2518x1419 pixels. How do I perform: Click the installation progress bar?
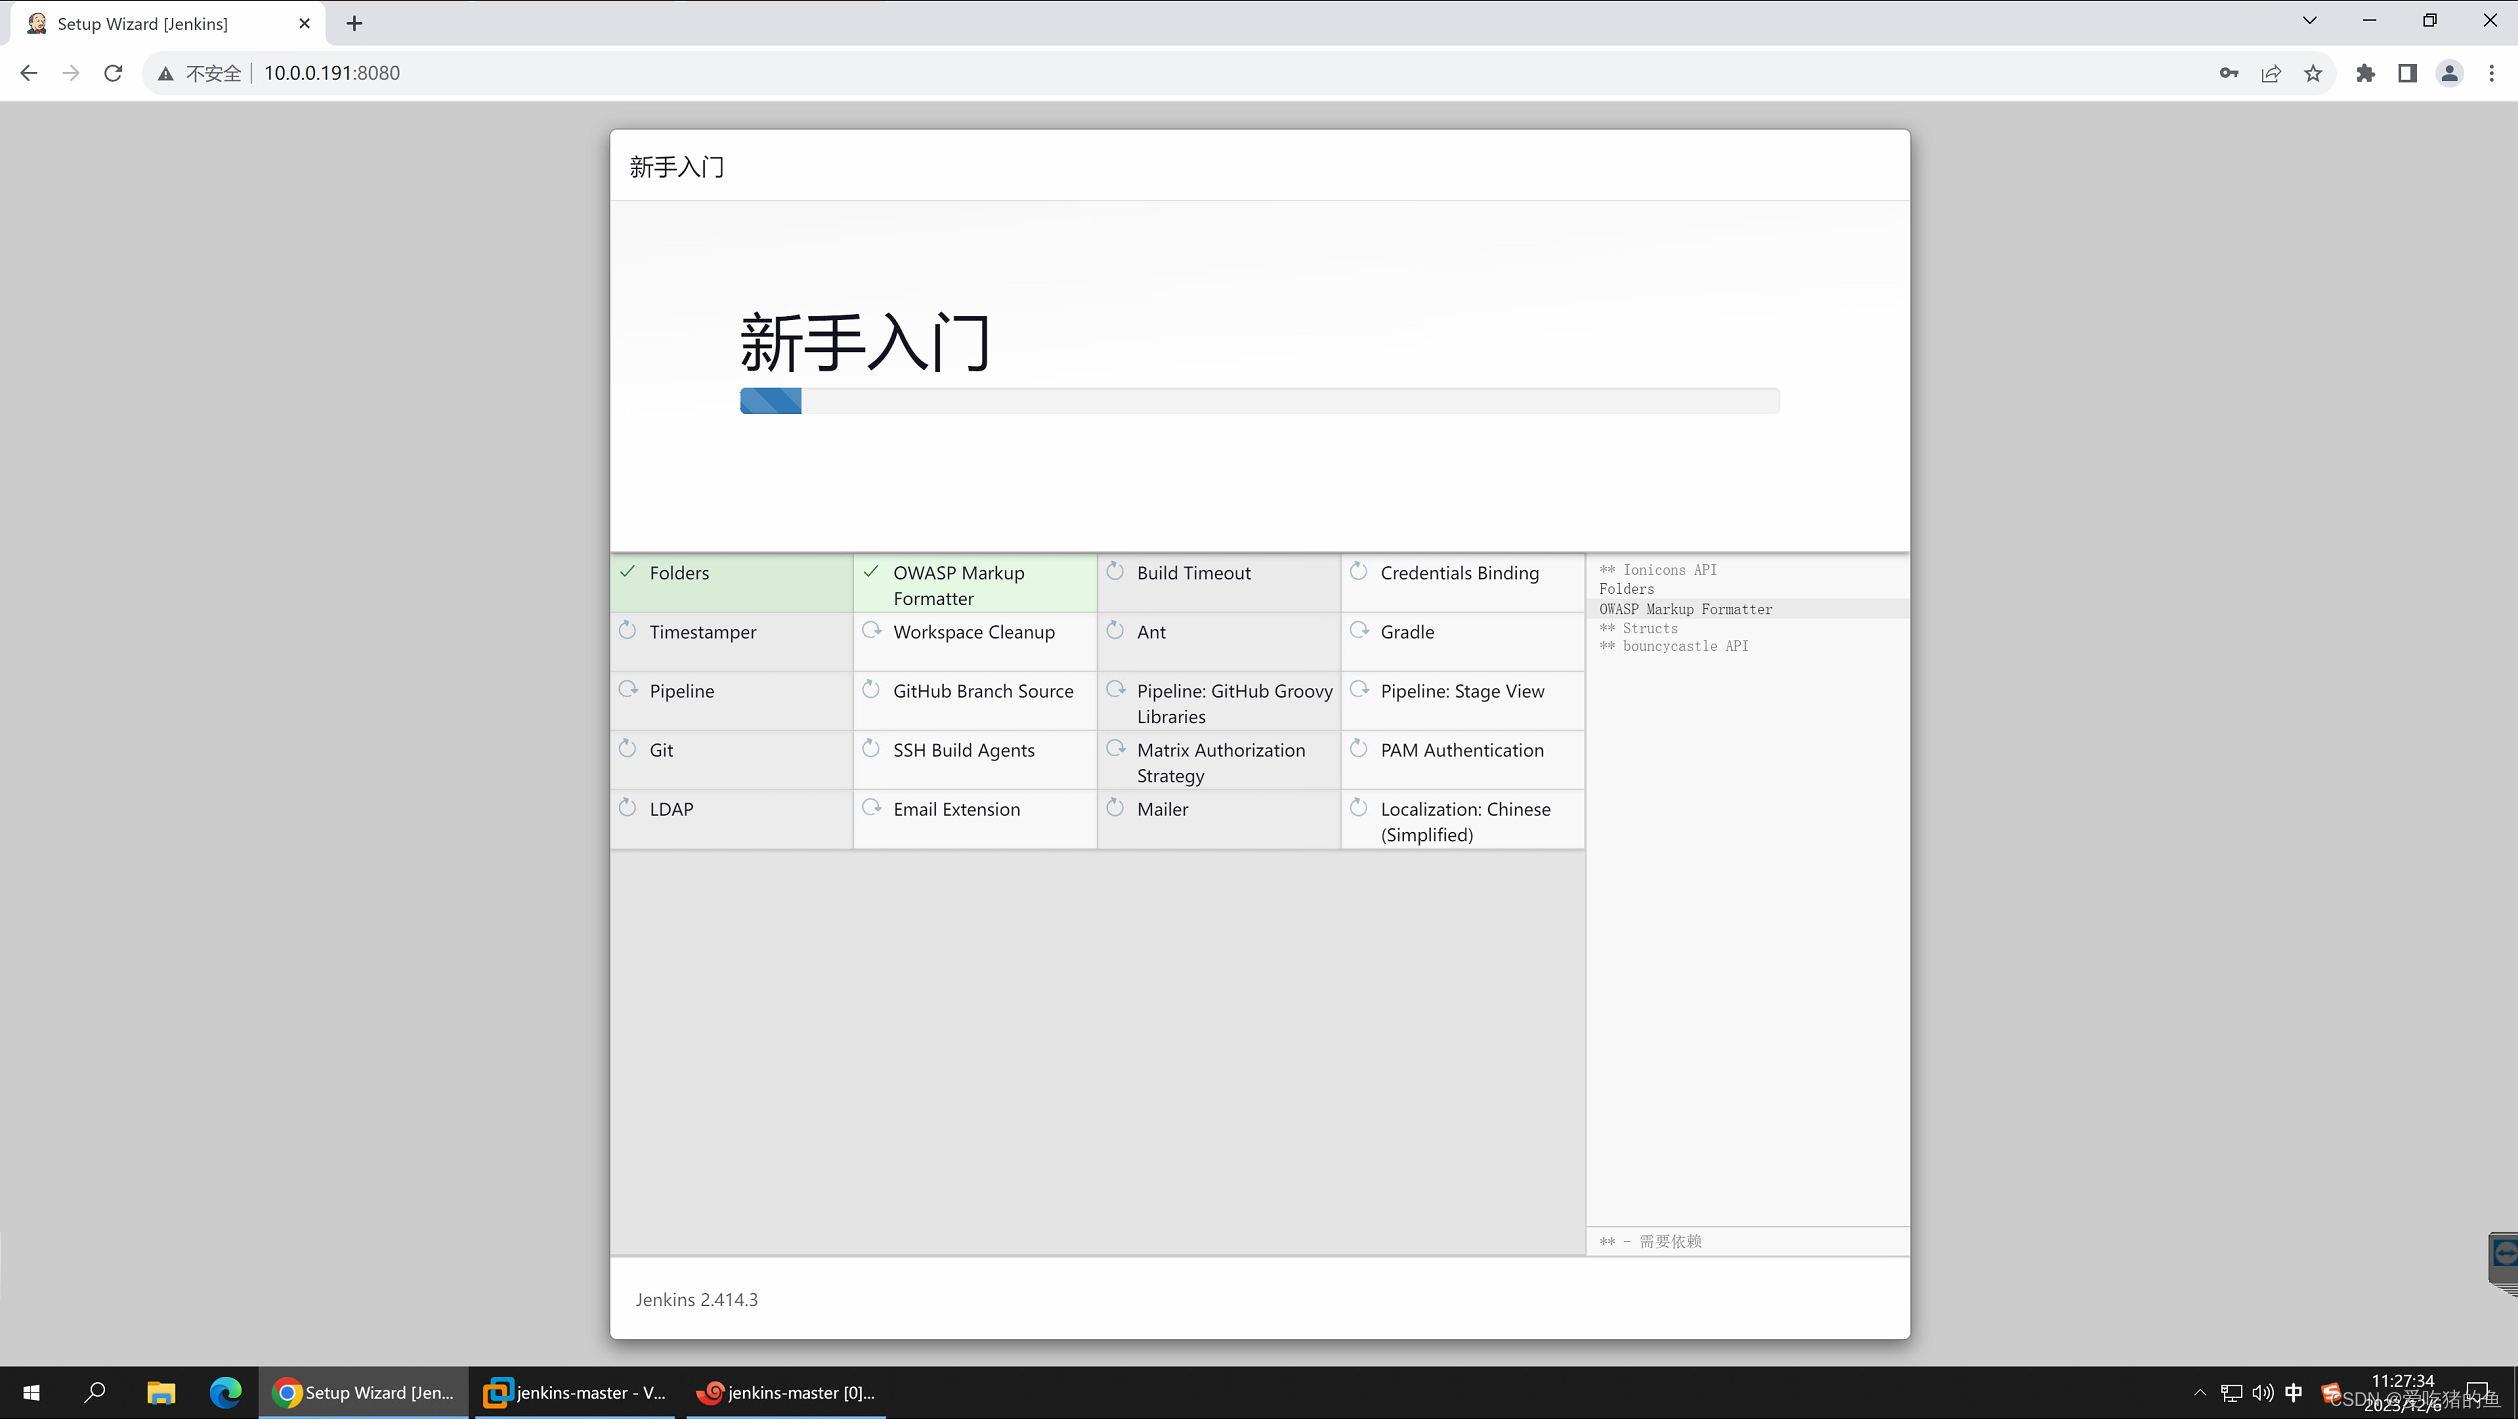tap(1259, 401)
